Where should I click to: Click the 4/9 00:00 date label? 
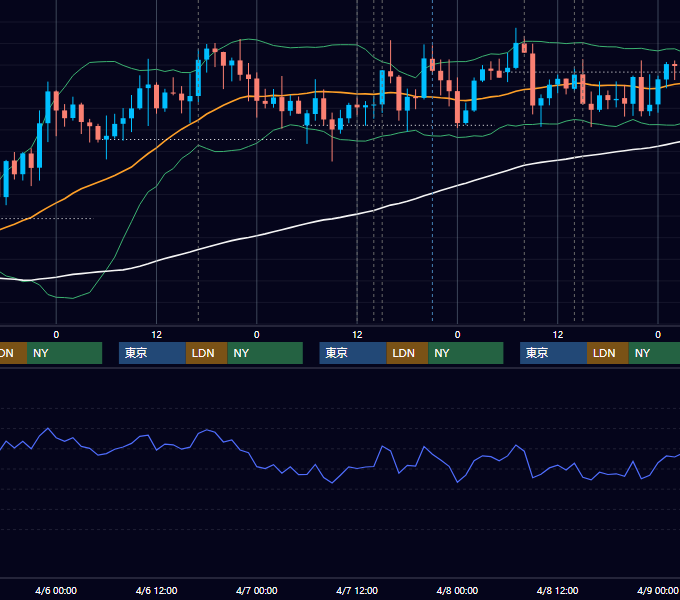click(x=657, y=590)
